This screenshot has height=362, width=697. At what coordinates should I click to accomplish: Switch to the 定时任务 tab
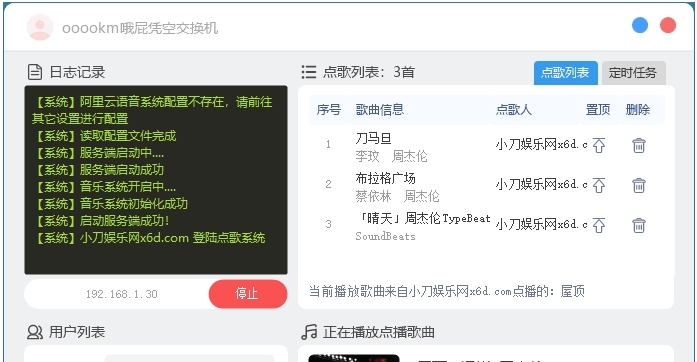(x=633, y=72)
